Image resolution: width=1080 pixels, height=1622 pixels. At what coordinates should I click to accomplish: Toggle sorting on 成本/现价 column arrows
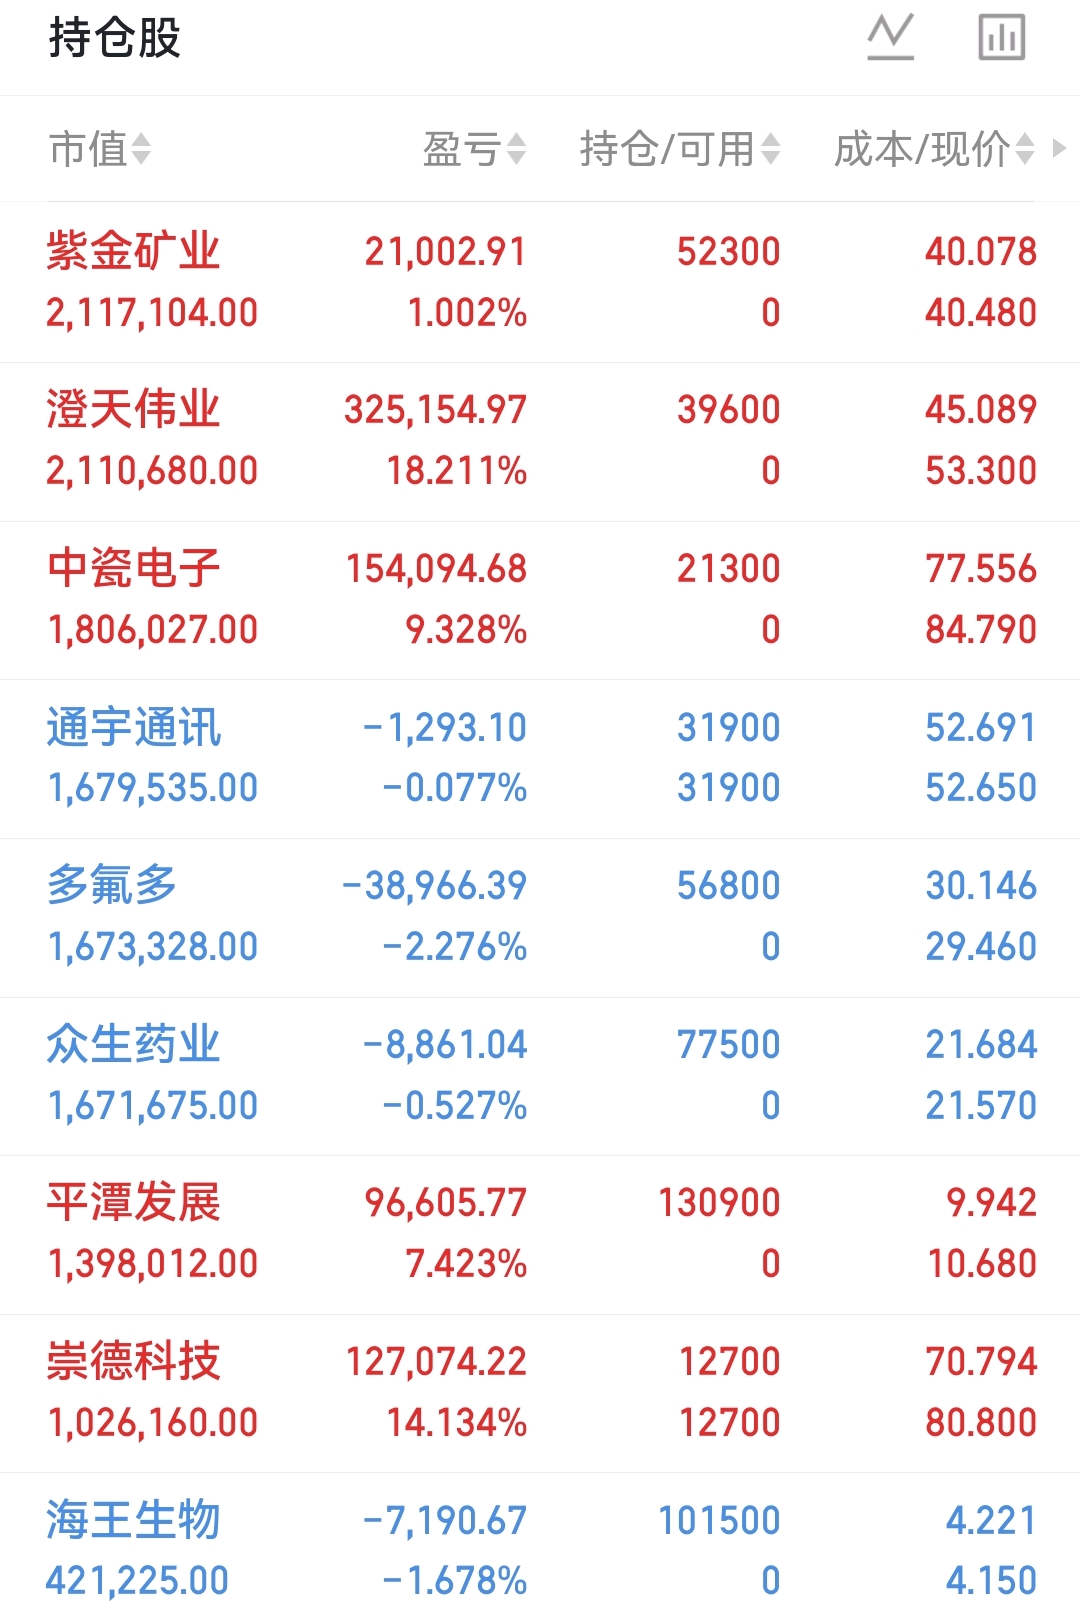coord(1024,150)
